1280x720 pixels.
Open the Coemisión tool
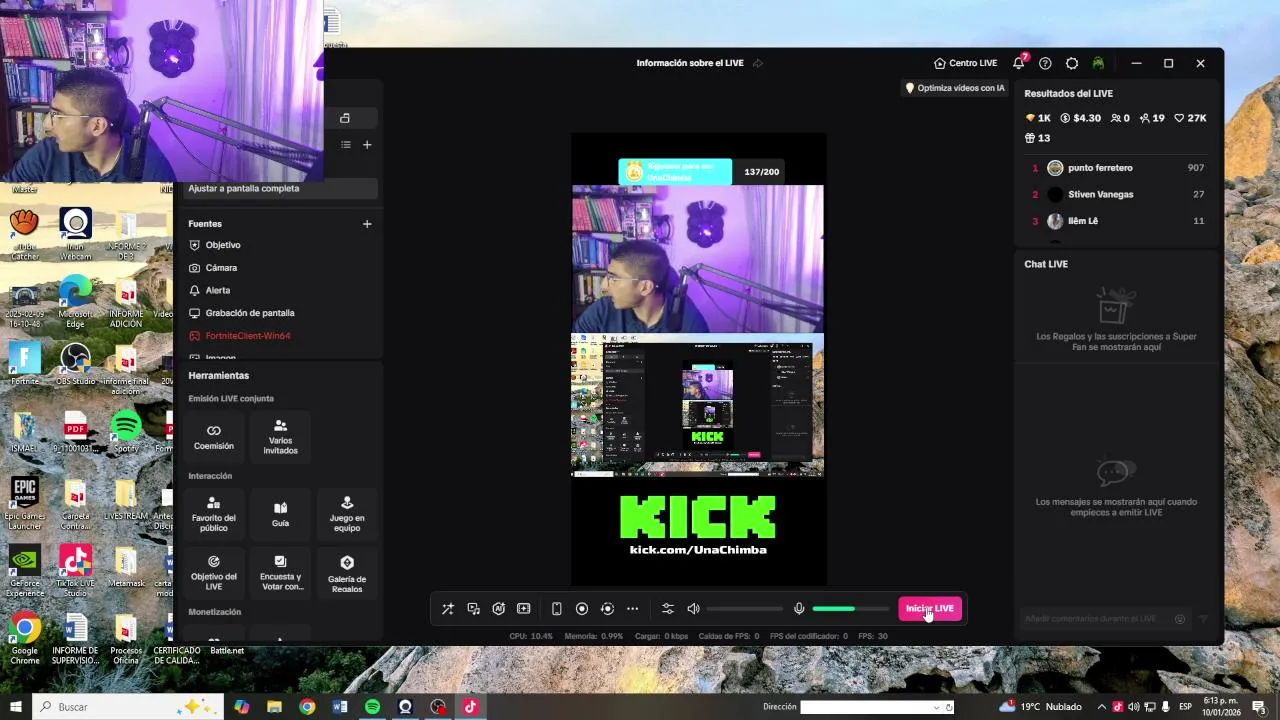(214, 437)
